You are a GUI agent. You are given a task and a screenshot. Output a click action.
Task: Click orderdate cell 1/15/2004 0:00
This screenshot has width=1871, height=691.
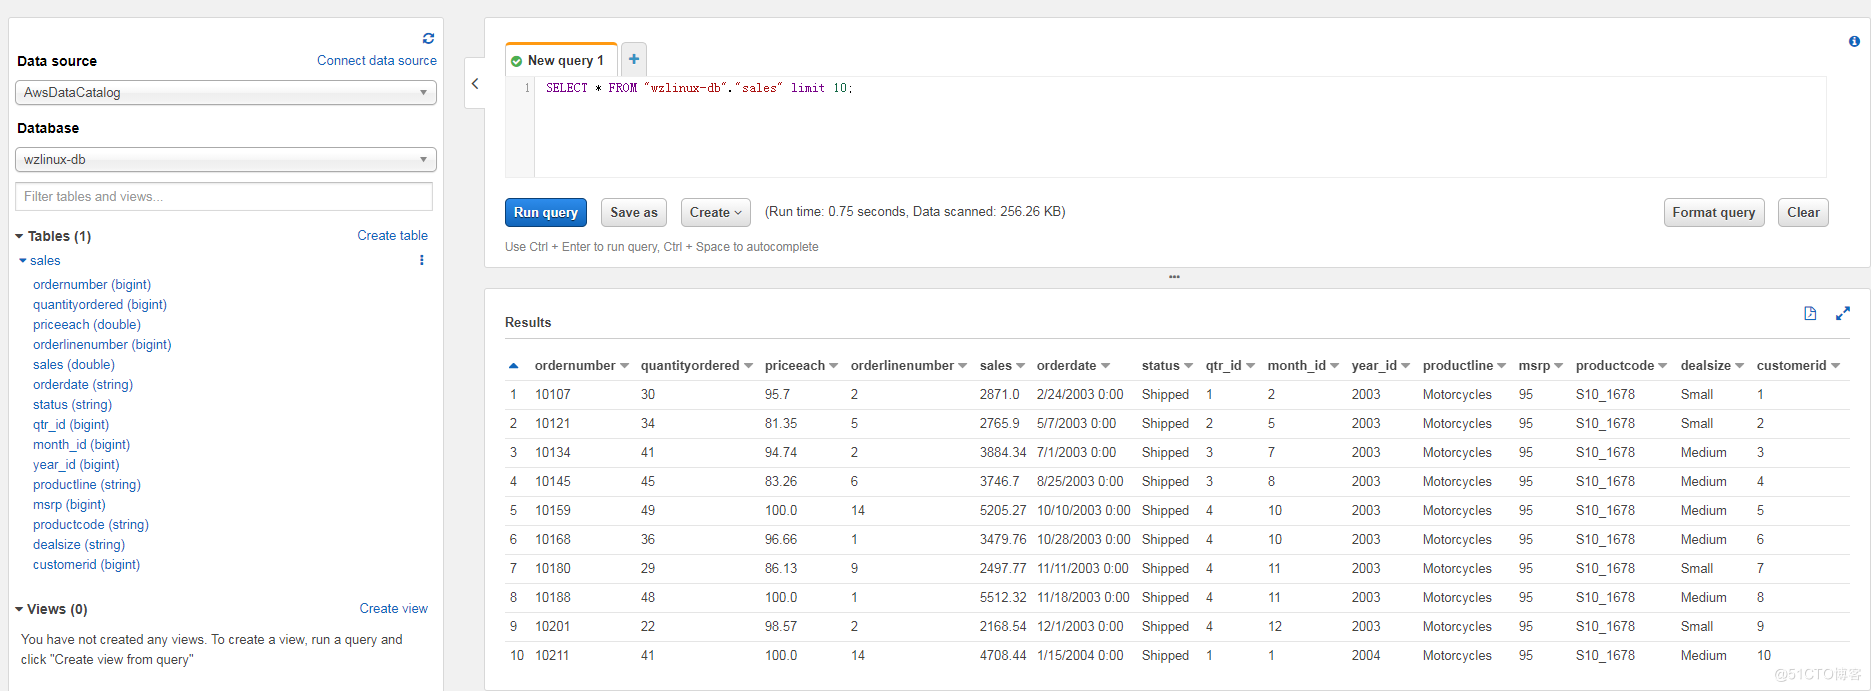[x=1080, y=655]
